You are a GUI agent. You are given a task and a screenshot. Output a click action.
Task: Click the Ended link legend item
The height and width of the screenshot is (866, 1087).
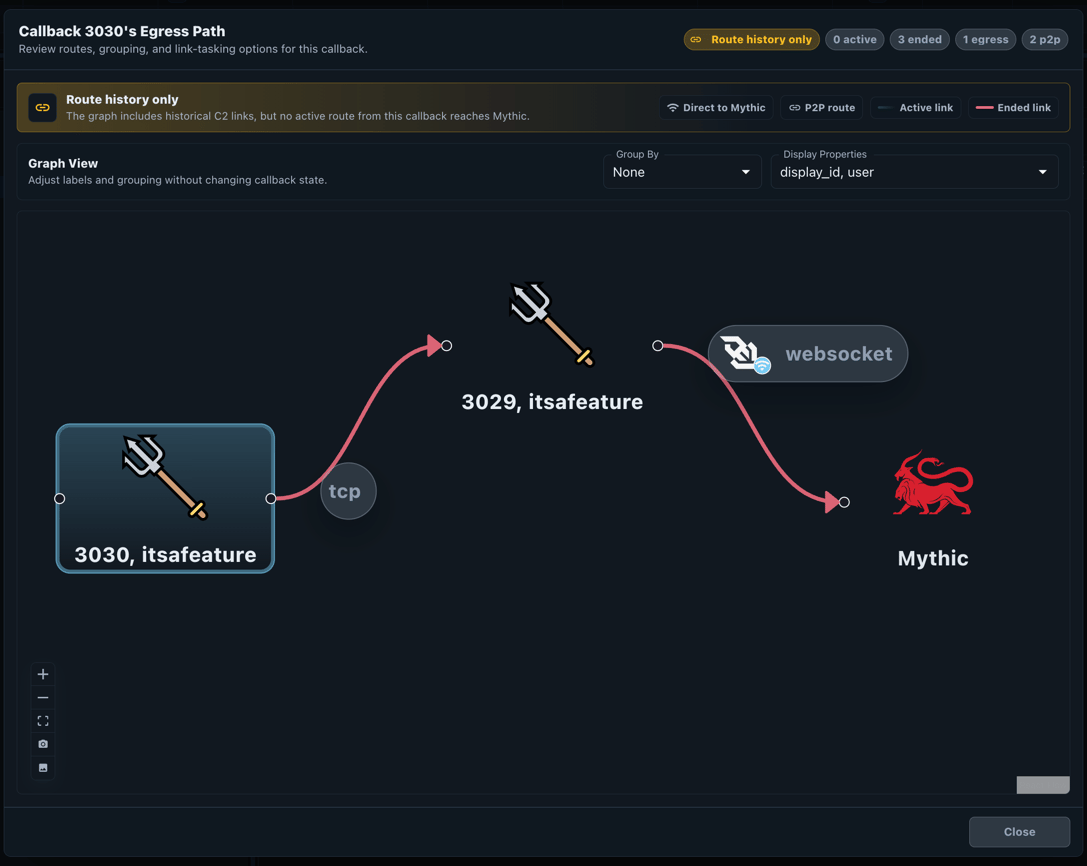click(1013, 107)
